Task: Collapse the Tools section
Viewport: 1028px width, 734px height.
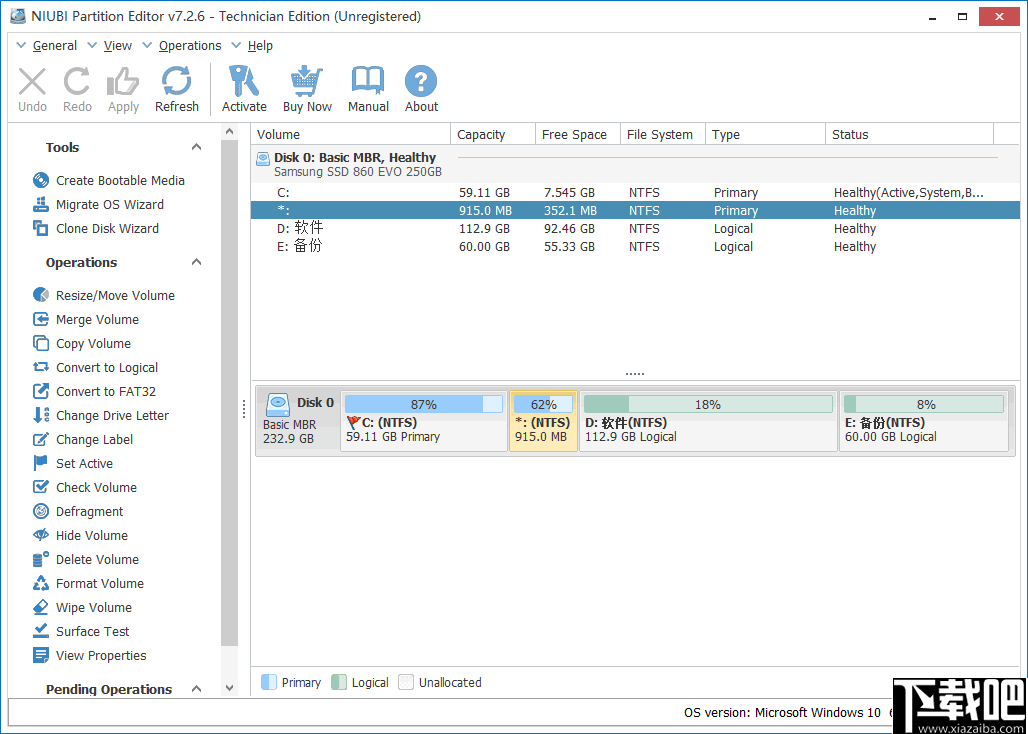Action: tap(196, 146)
